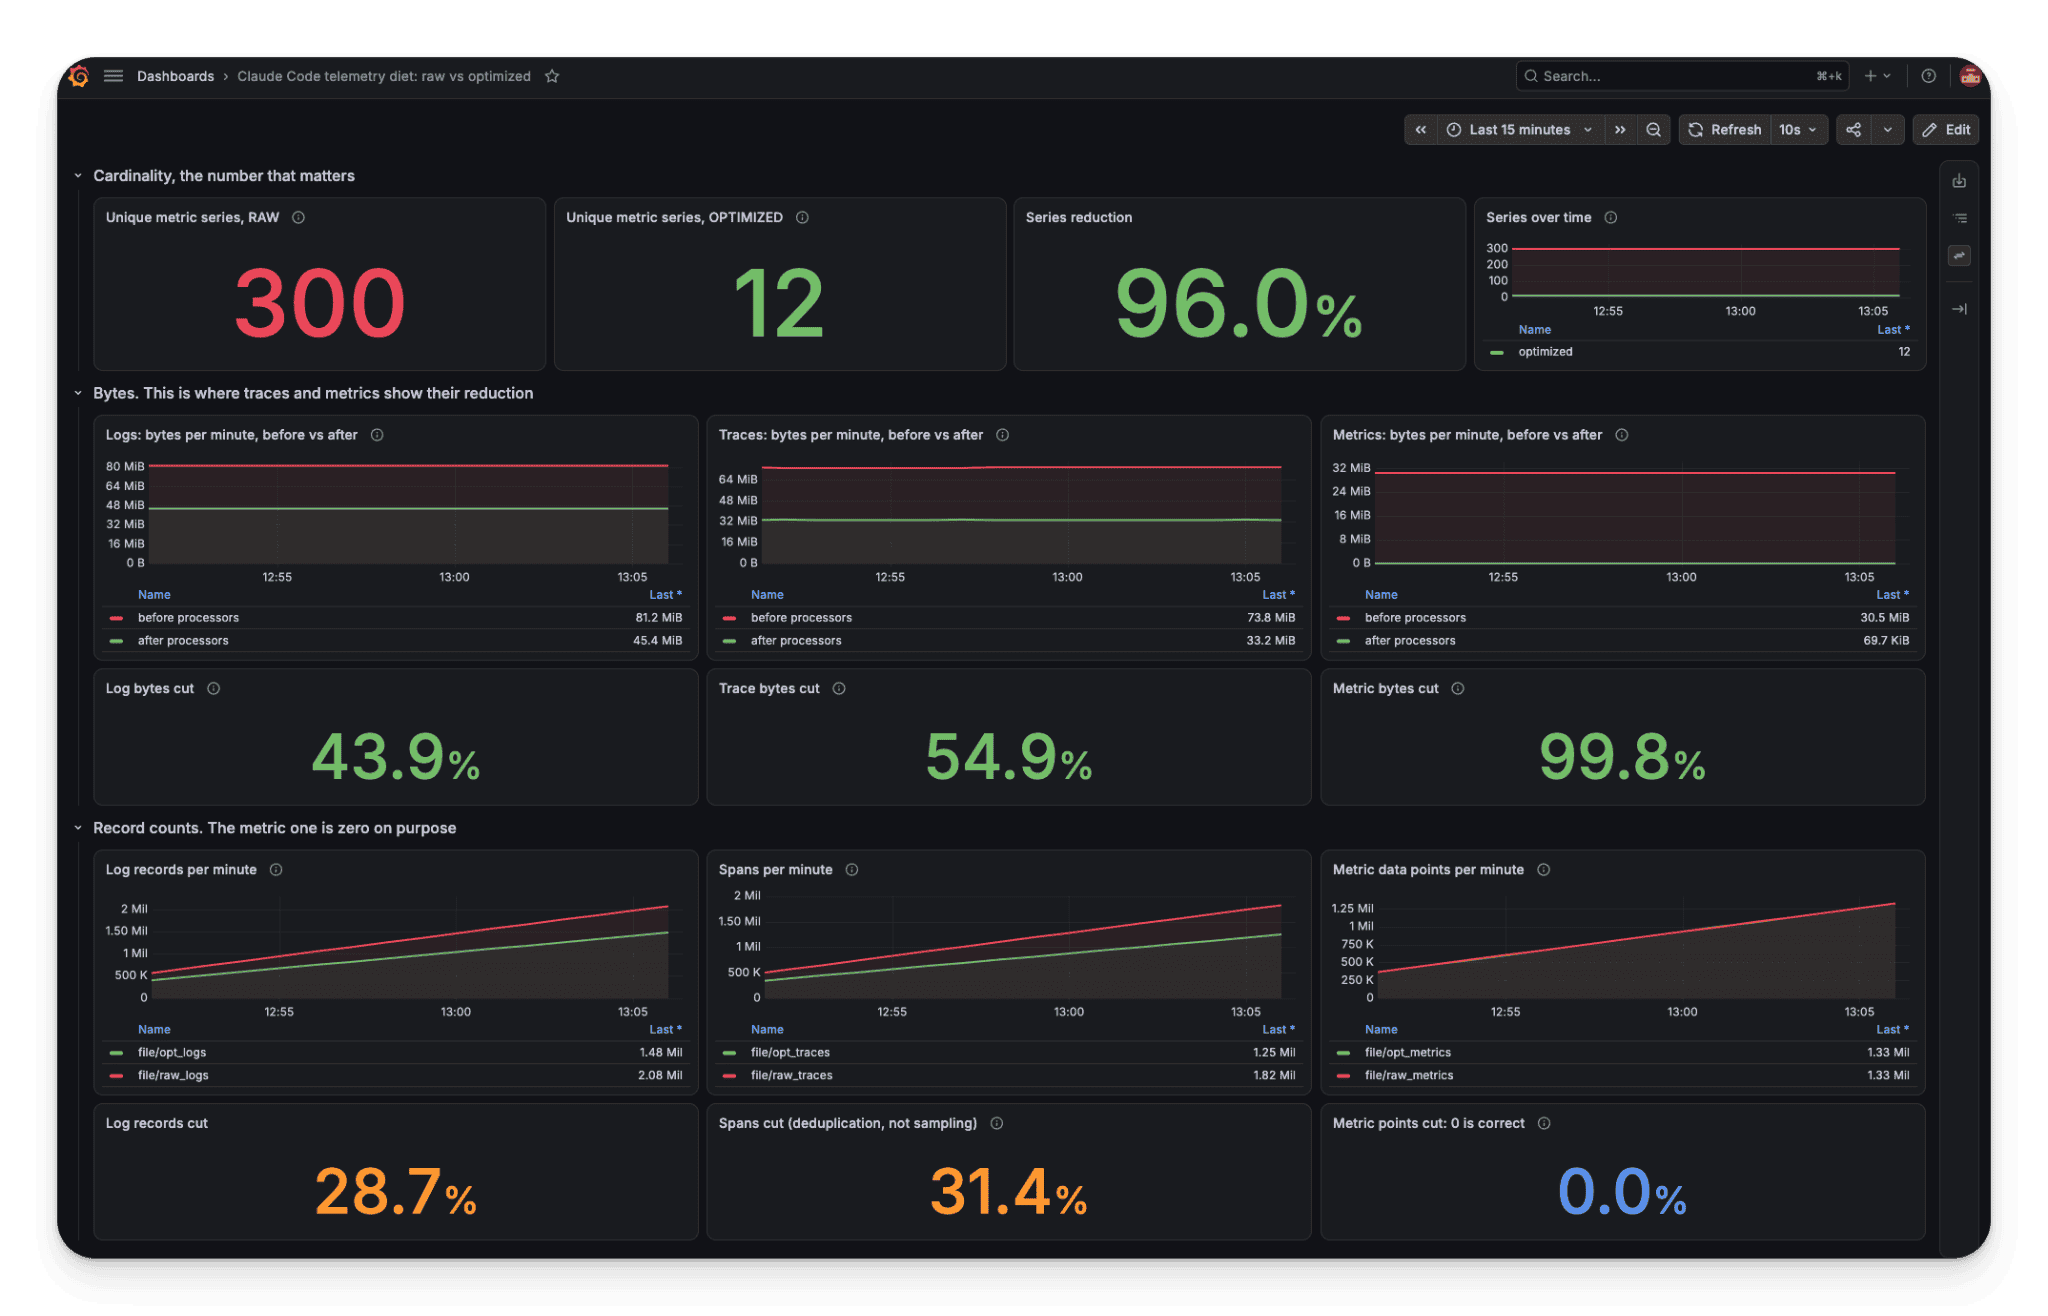Click the dashboard title breadcrumb
Screen dimensions: 2048x1316
coord(384,76)
